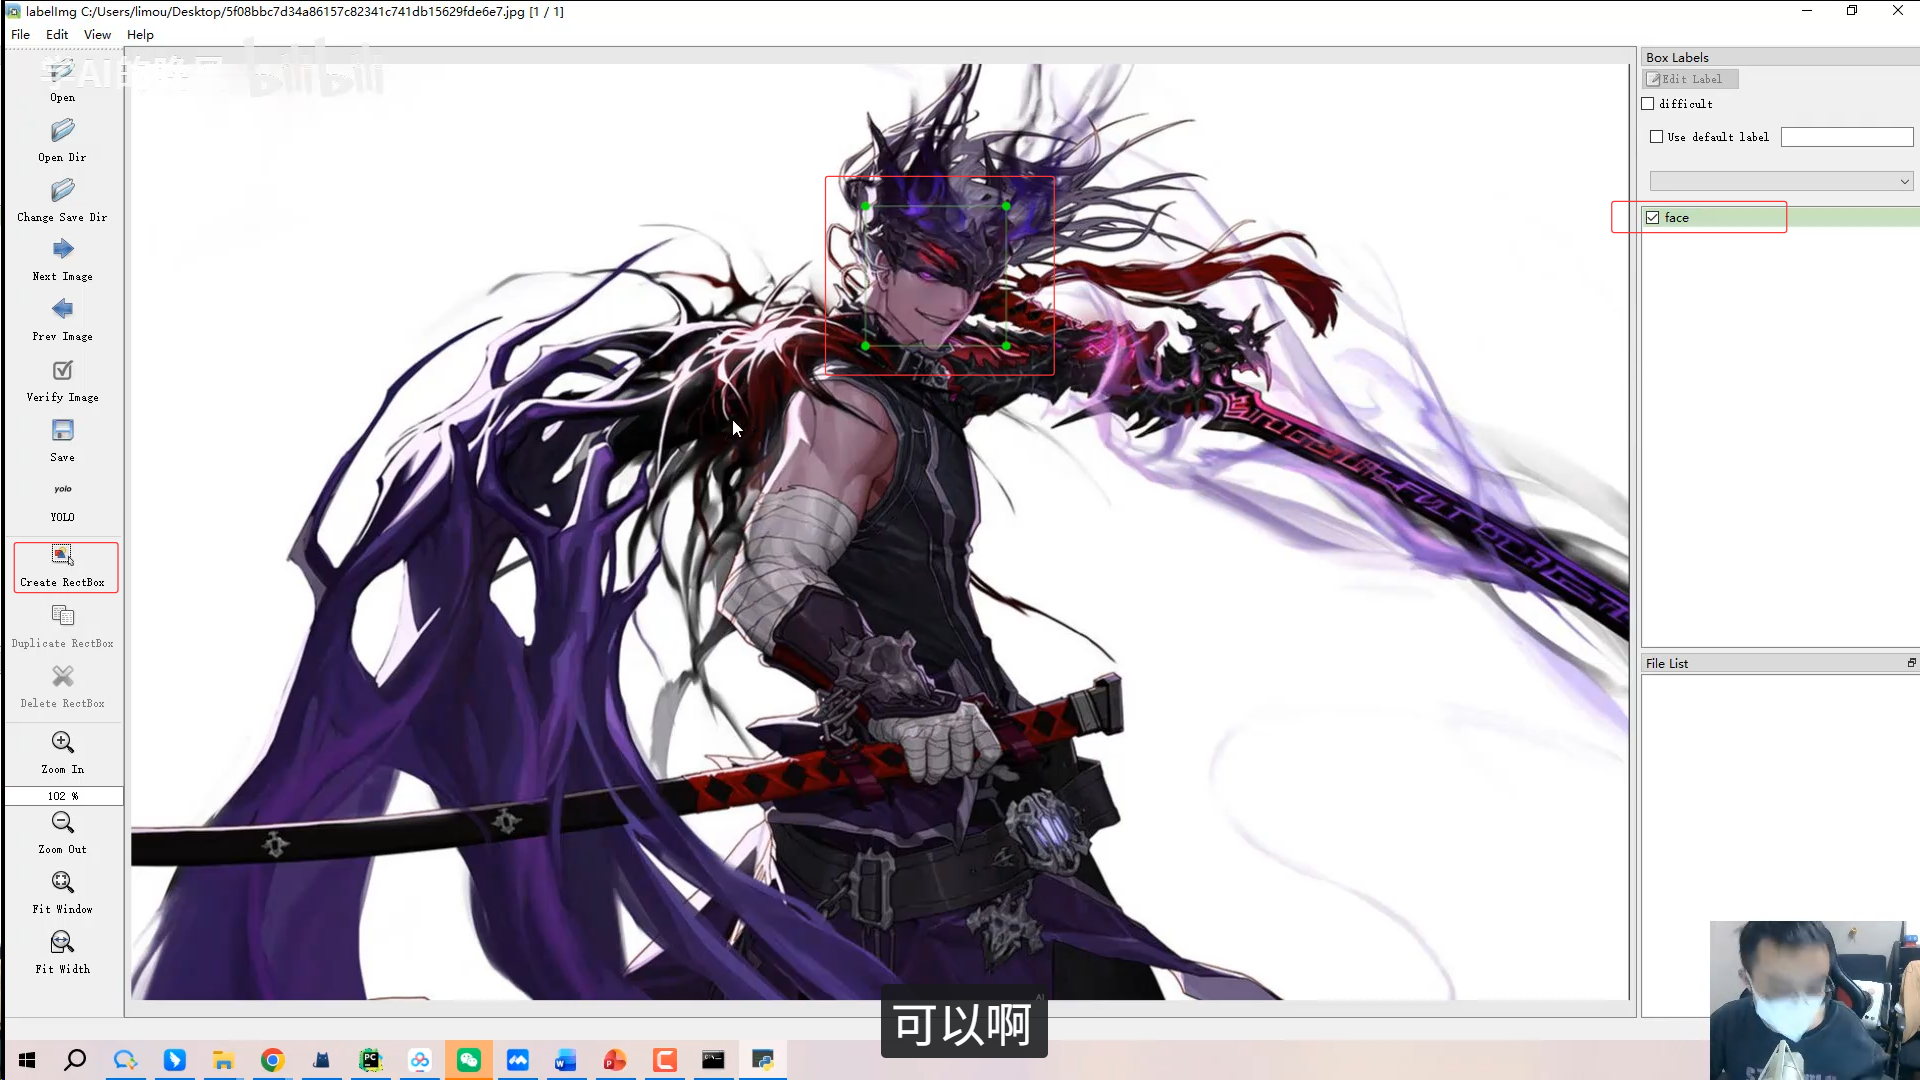
Task: Click the Verify Image icon
Action: (x=62, y=371)
